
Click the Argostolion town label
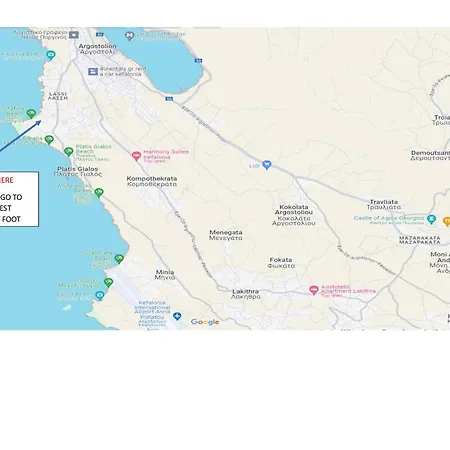[98, 49]
